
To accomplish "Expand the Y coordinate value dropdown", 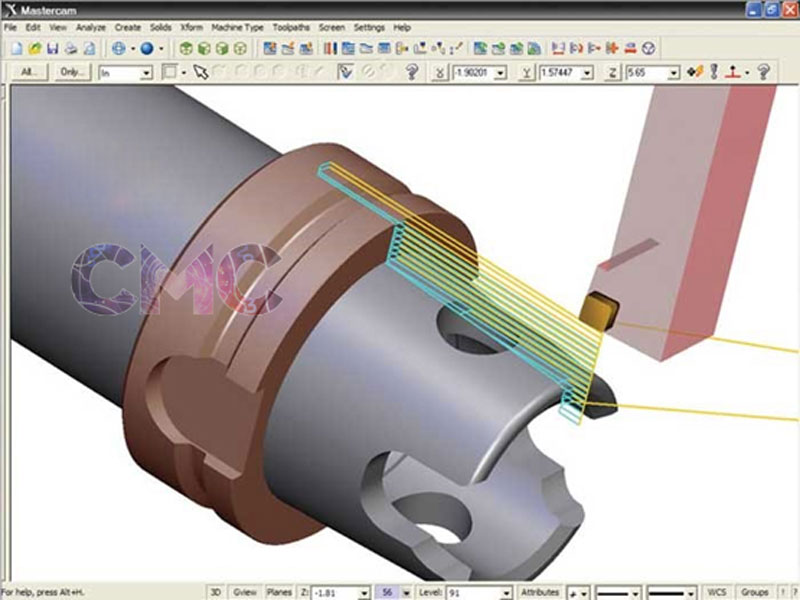I will coord(587,73).
